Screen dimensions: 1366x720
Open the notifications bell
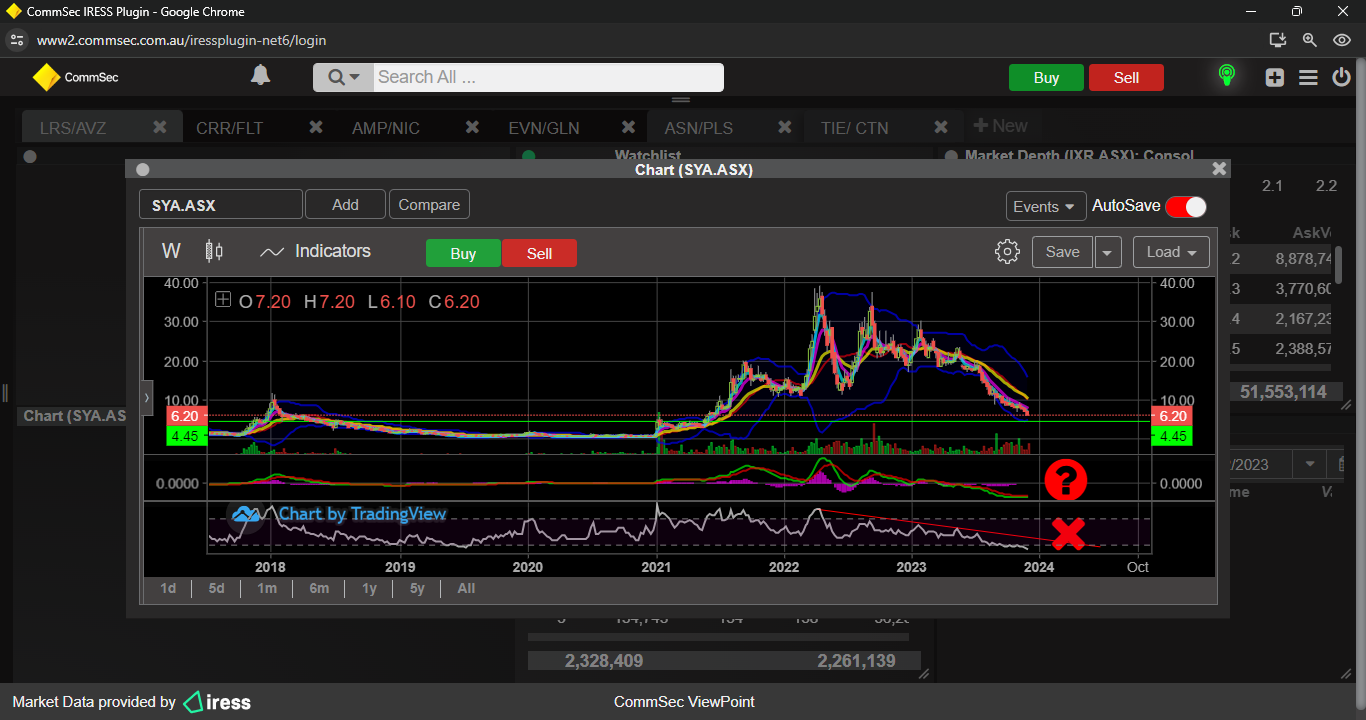tap(260, 76)
